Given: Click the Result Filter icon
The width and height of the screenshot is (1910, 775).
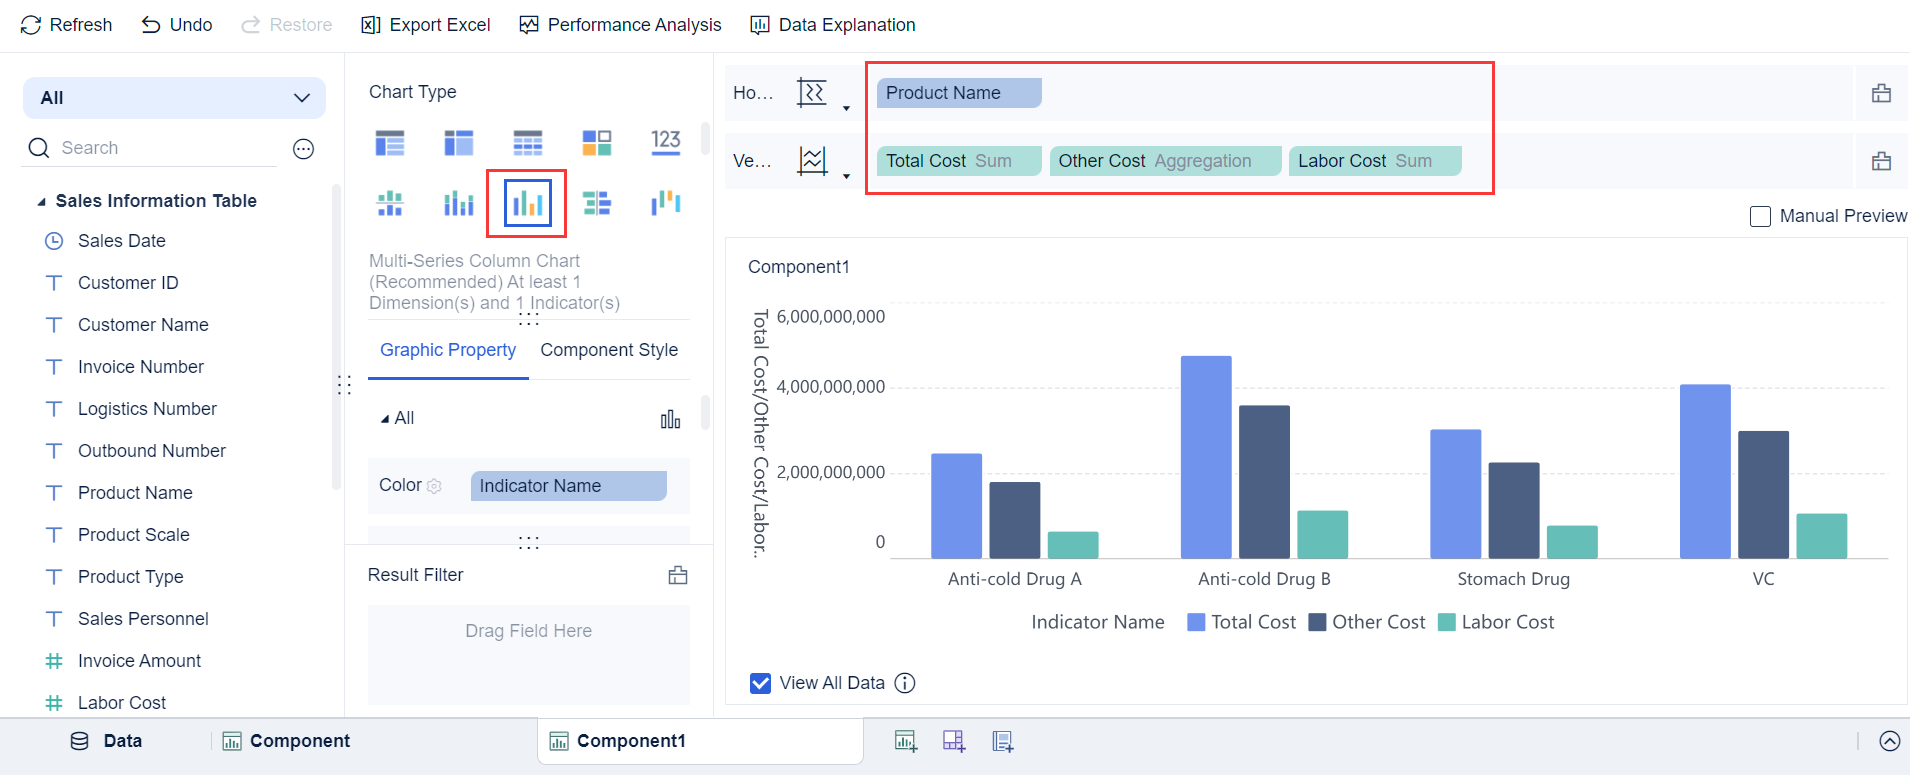Looking at the screenshot, I should pyautogui.click(x=678, y=575).
